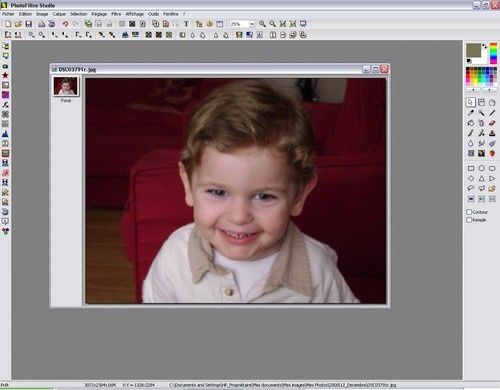Image resolution: width=500 pixels, height=390 pixels.
Task: Select the strawberry art brush tool
Action: click(x=492, y=153)
